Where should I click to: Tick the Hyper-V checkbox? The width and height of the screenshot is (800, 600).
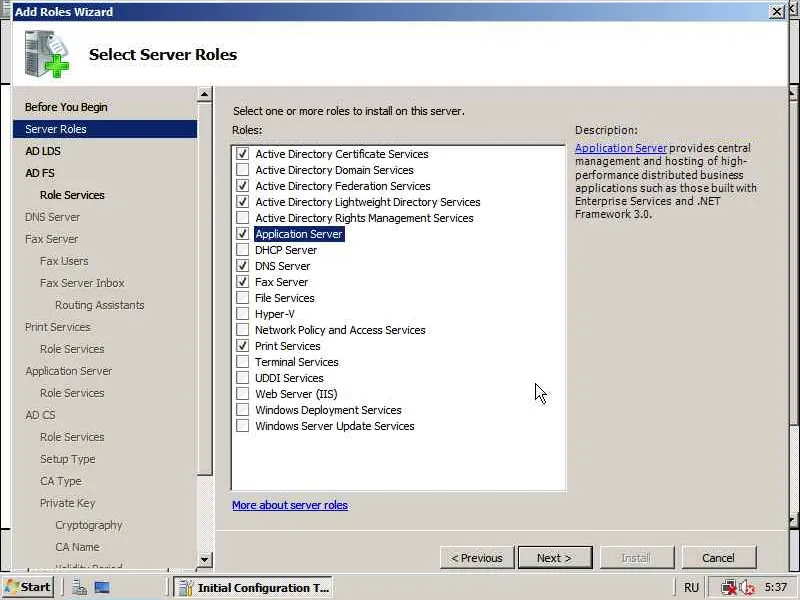tap(242, 314)
